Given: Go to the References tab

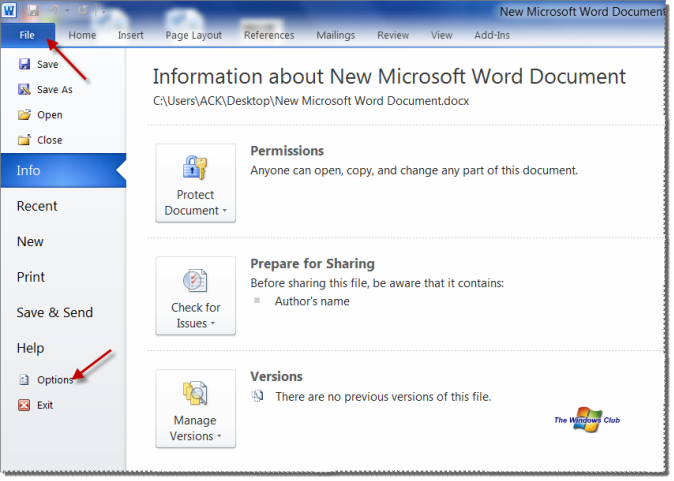Looking at the screenshot, I should click(x=269, y=35).
